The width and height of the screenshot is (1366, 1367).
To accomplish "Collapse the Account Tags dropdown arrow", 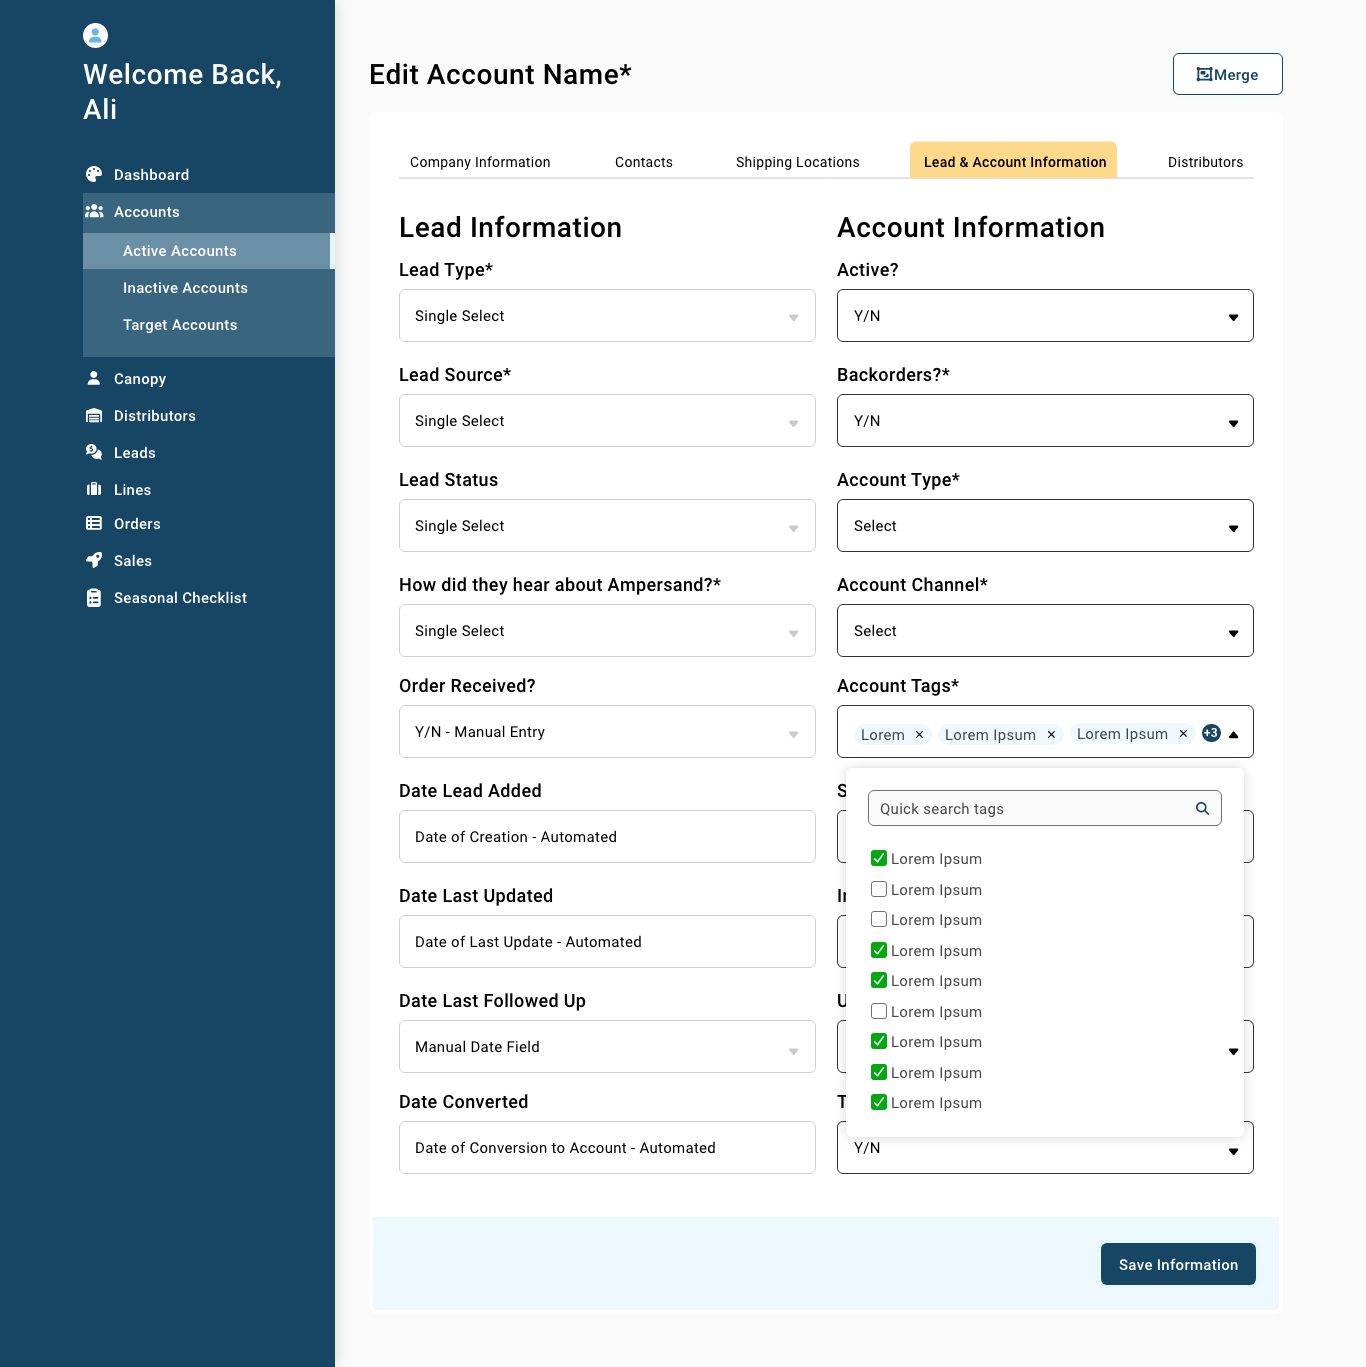I will coord(1234,732).
